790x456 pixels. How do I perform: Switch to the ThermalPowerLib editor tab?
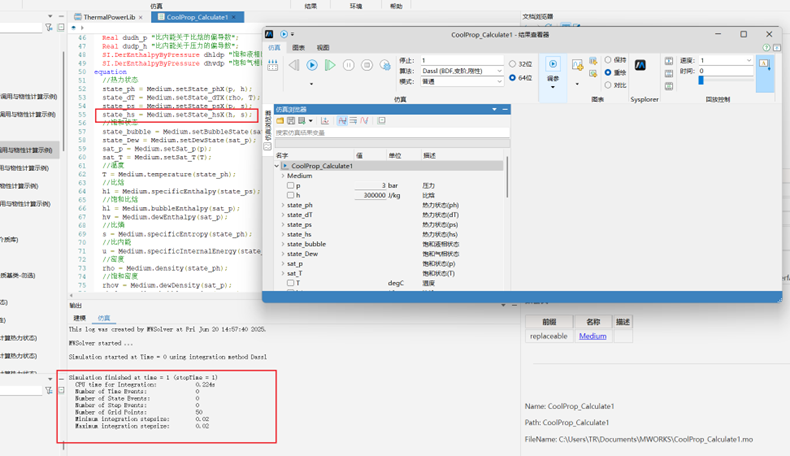coord(109,17)
